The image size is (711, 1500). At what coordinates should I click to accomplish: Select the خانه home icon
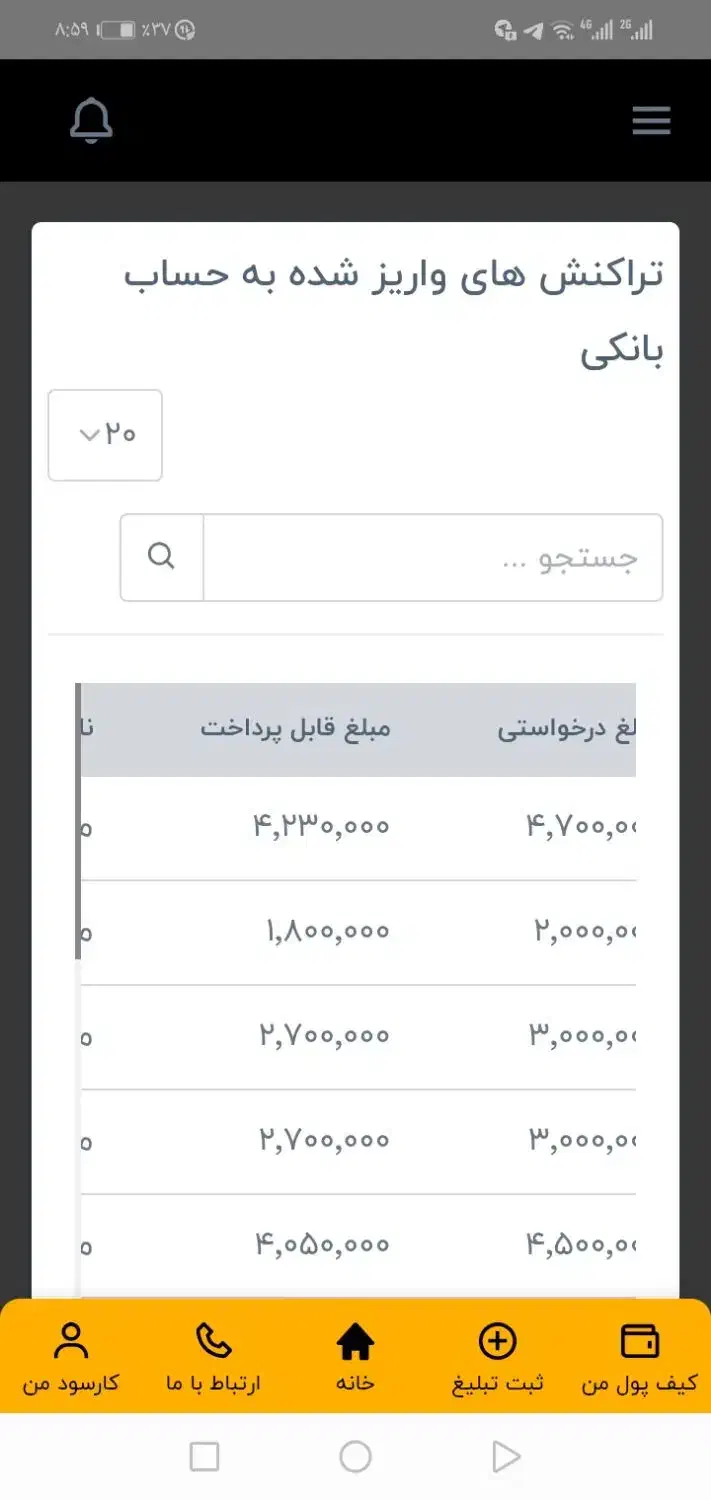[357, 1340]
